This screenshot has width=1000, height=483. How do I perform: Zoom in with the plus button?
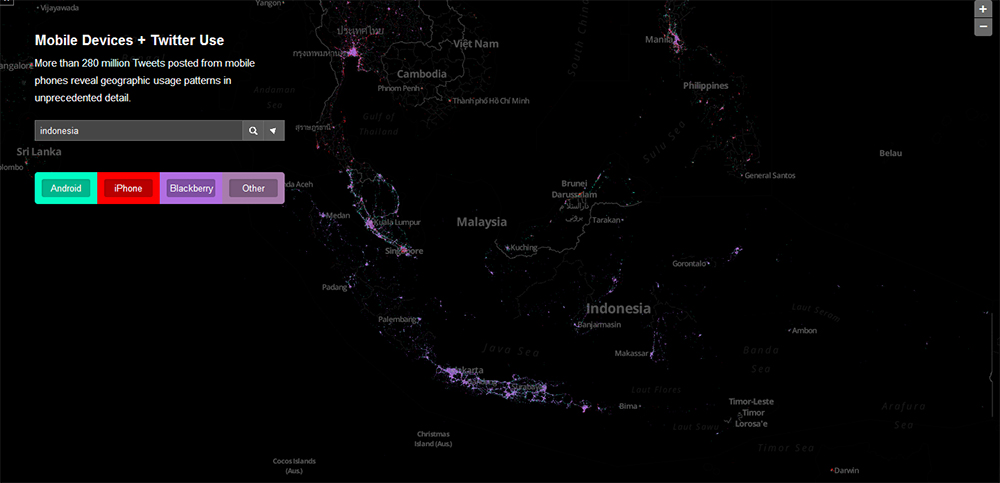pyautogui.click(x=983, y=10)
